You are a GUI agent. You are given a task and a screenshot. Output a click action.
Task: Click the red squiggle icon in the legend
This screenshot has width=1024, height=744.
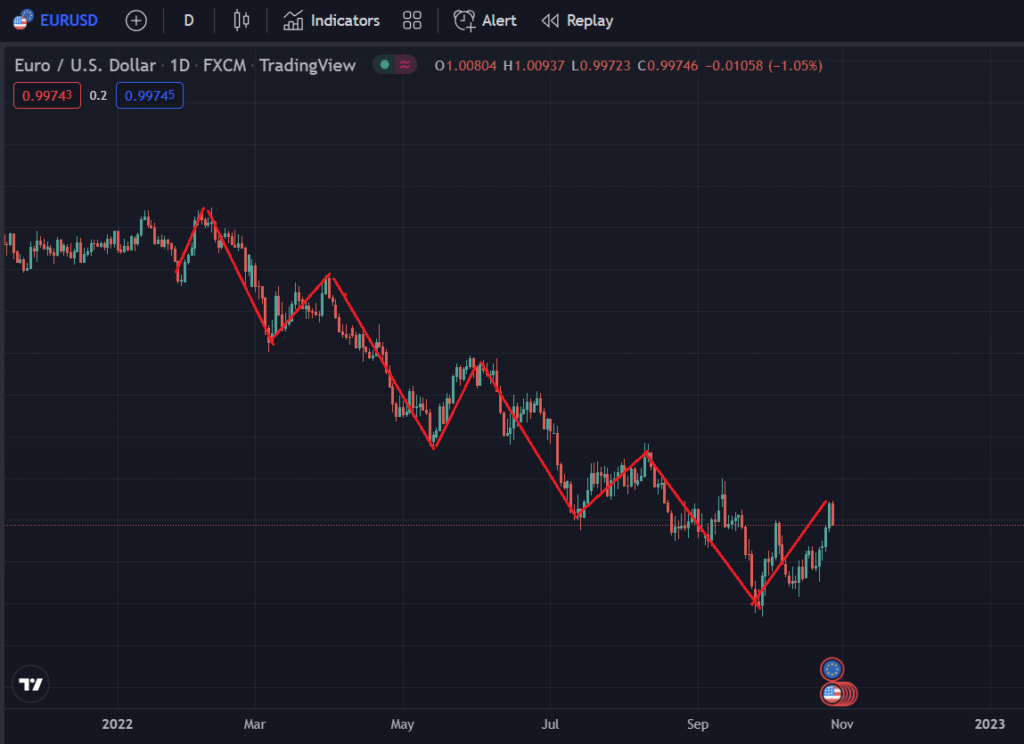point(406,63)
